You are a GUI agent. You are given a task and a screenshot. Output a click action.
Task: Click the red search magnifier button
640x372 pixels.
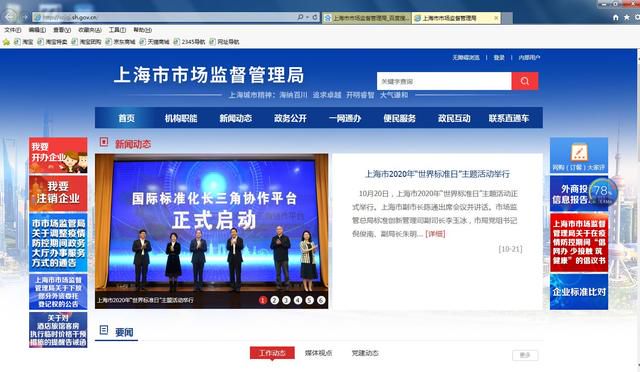pos(525,81)
